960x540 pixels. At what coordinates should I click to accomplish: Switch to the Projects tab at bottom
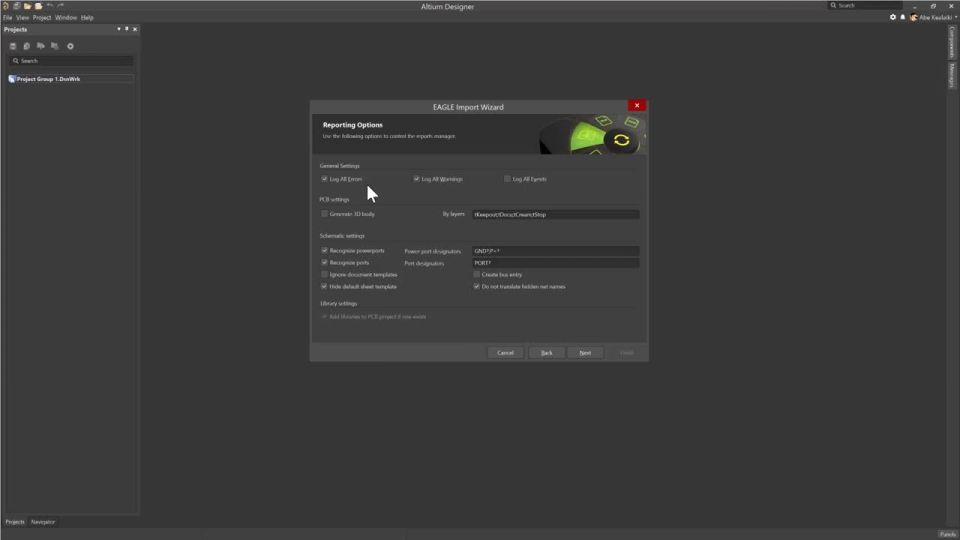coord(15,522)
